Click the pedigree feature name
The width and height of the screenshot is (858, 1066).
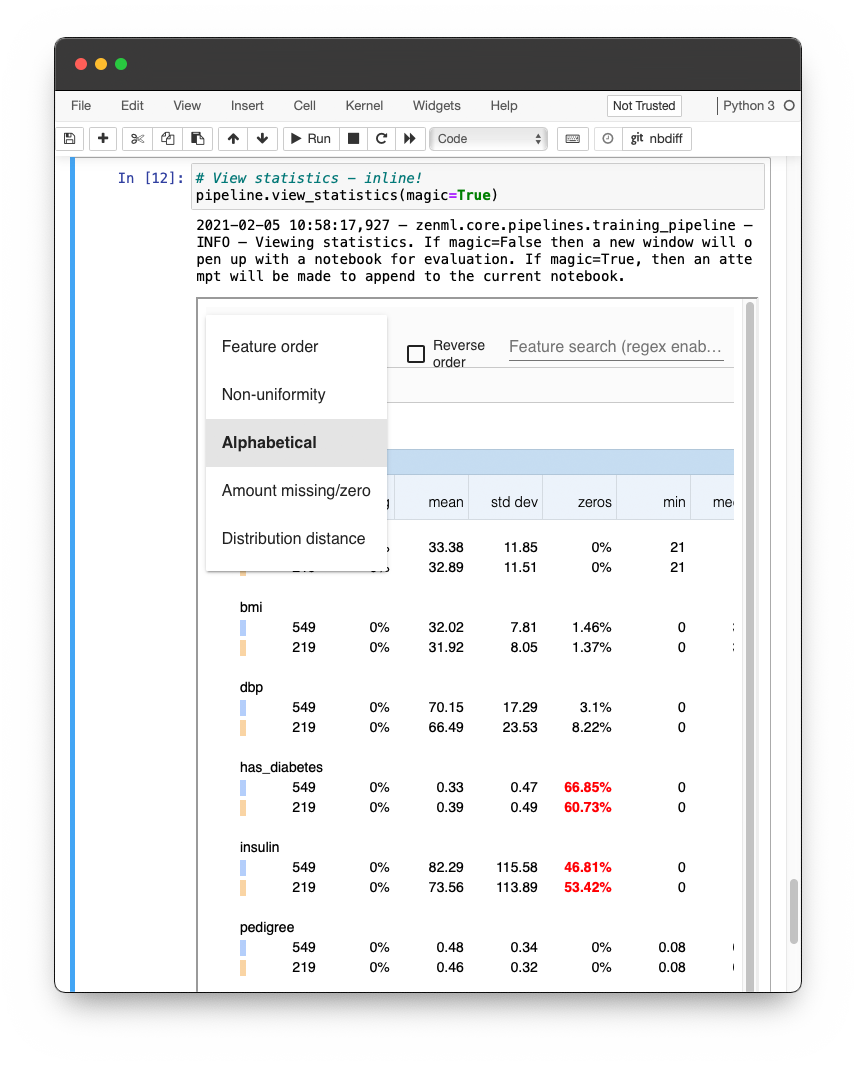tap(267, 927)
